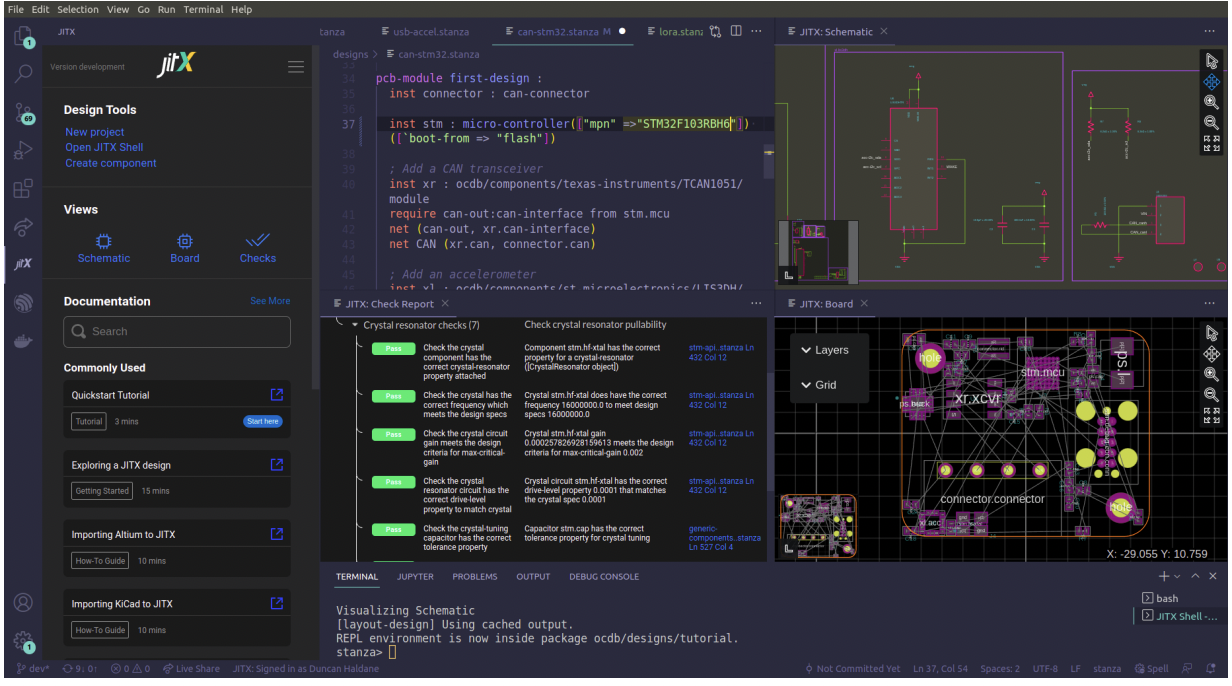The width and height of the screenshot is (1232, 686).
Task: Open the Terminal menu
Action: coord(203,9)
